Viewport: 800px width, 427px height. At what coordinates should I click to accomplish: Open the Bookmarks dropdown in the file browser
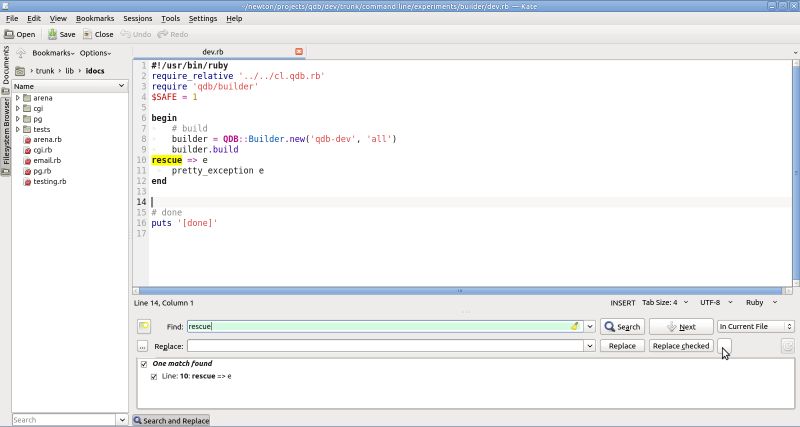[x=53, y=53]
